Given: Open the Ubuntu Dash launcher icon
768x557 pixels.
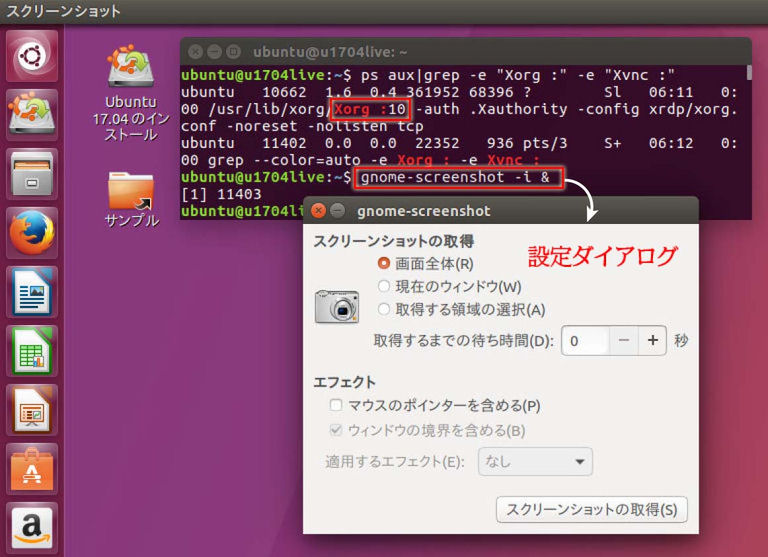Looking at the screenshot, I should point(32,56).
